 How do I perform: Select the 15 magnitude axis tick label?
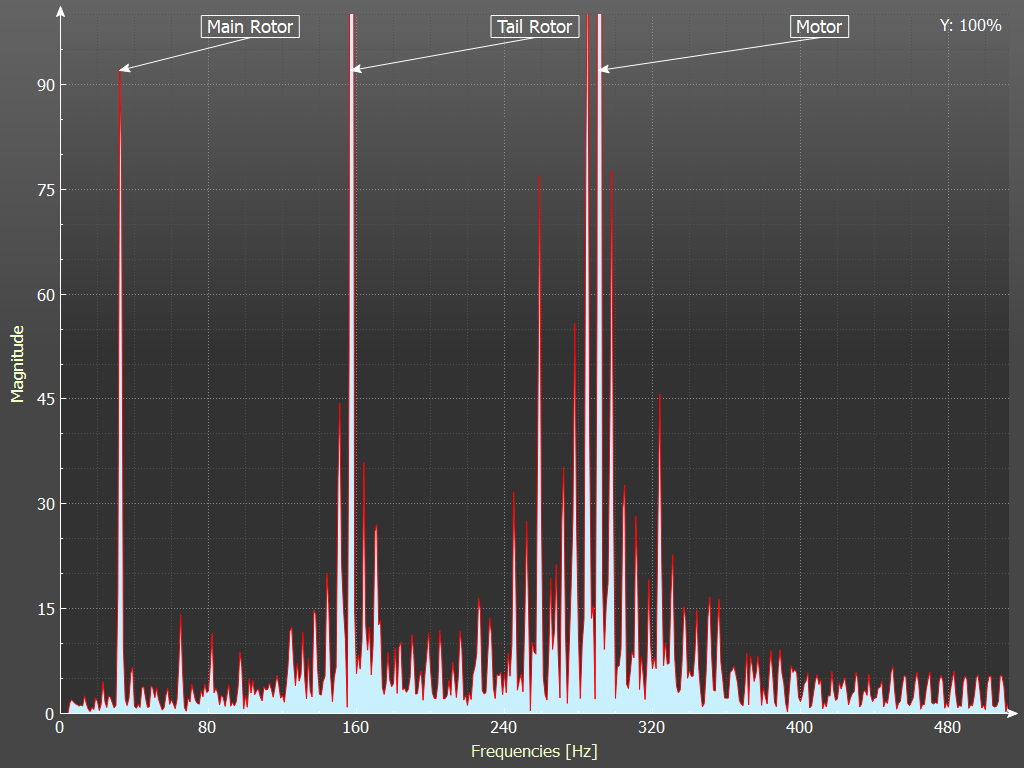43,609
